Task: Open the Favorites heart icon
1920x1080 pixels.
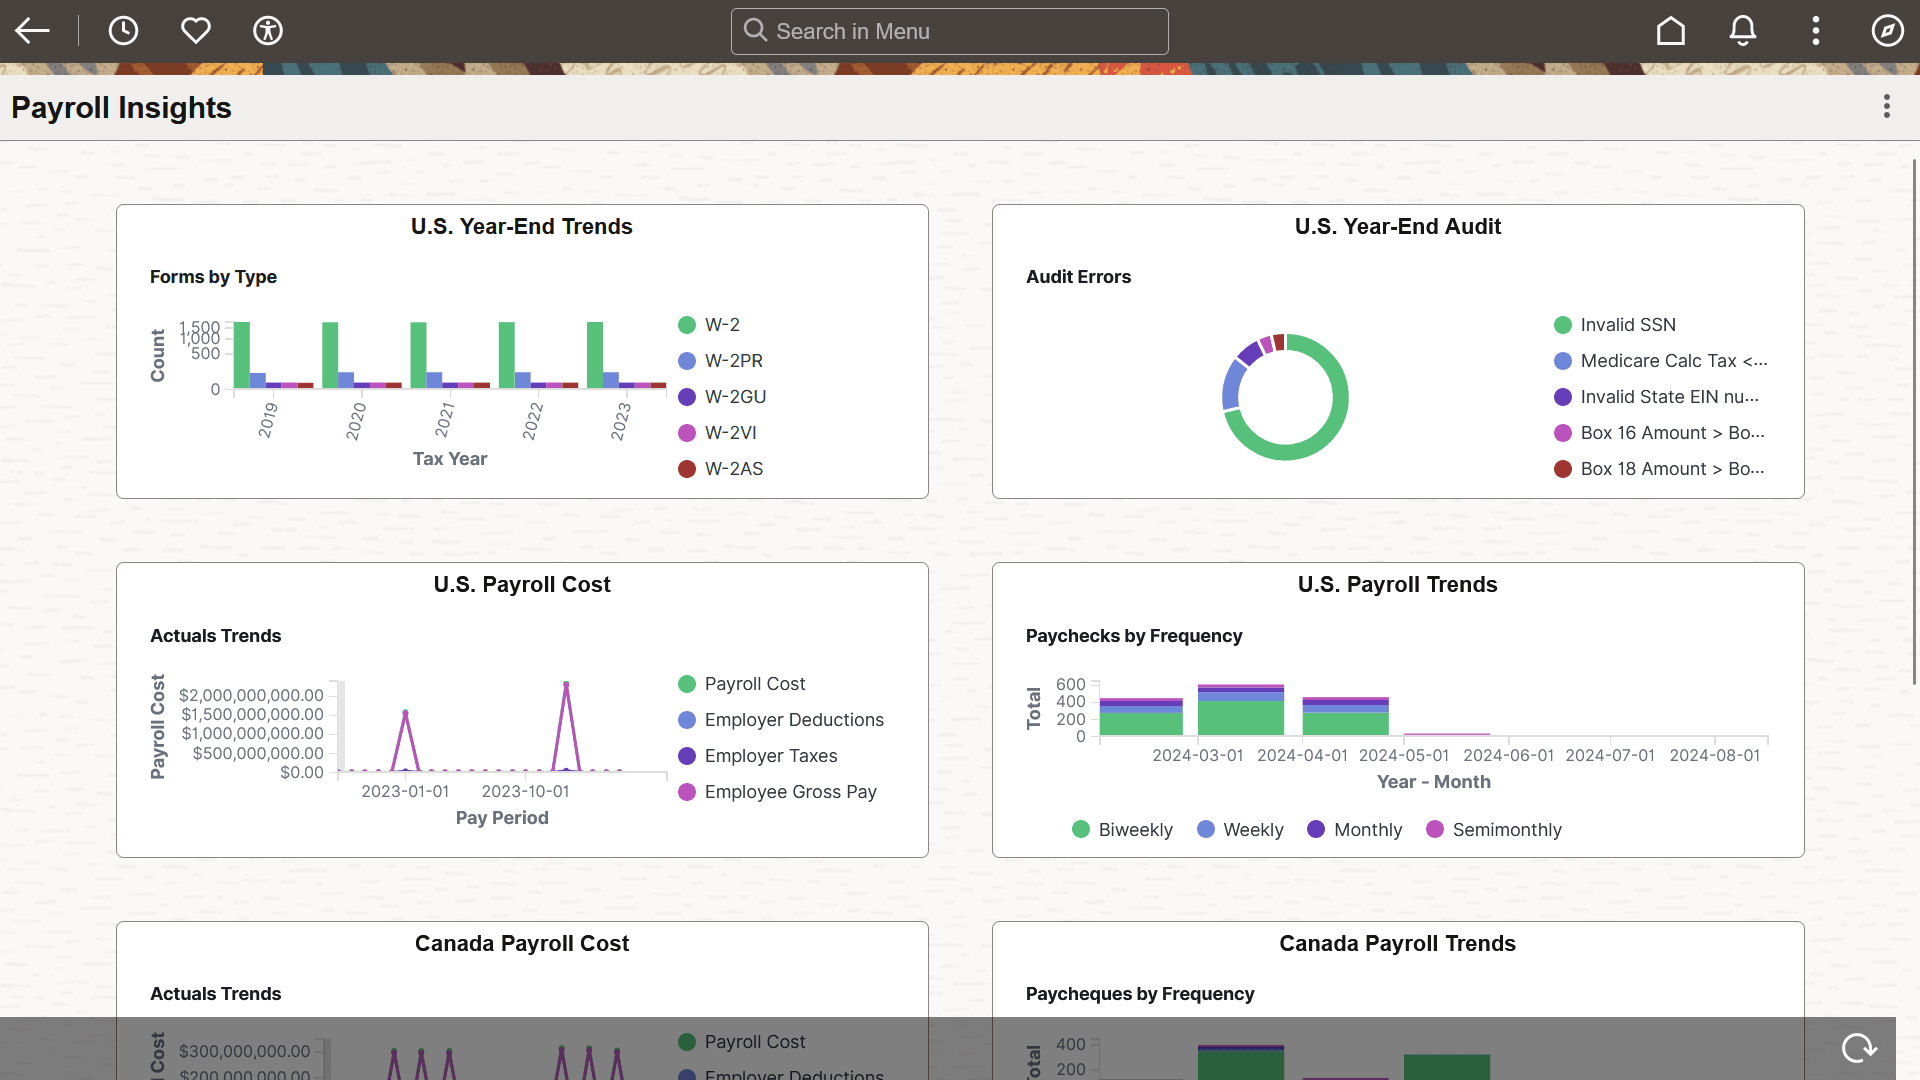Action: [x=195, y=30]
